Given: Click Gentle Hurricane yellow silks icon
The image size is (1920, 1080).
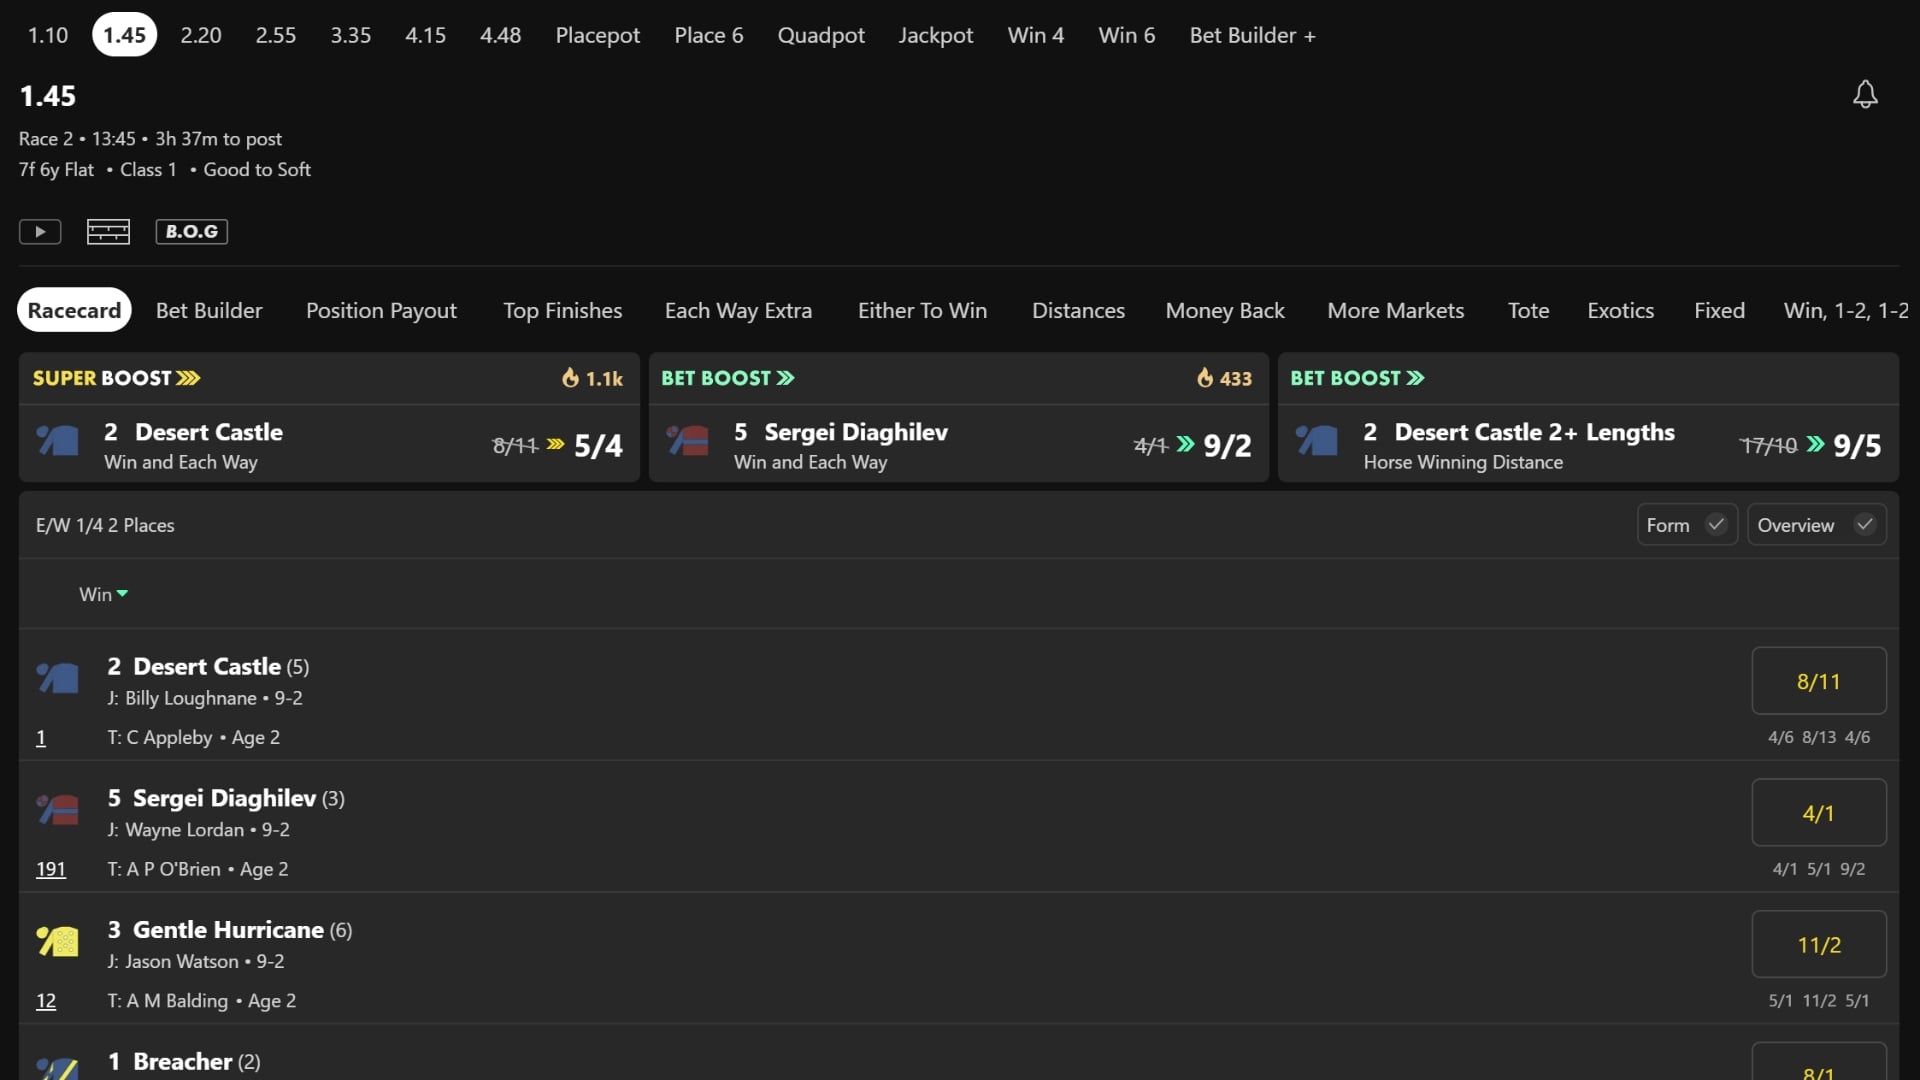Looking at the screenshot, I should pyautogui.click(x=58, y=941).
